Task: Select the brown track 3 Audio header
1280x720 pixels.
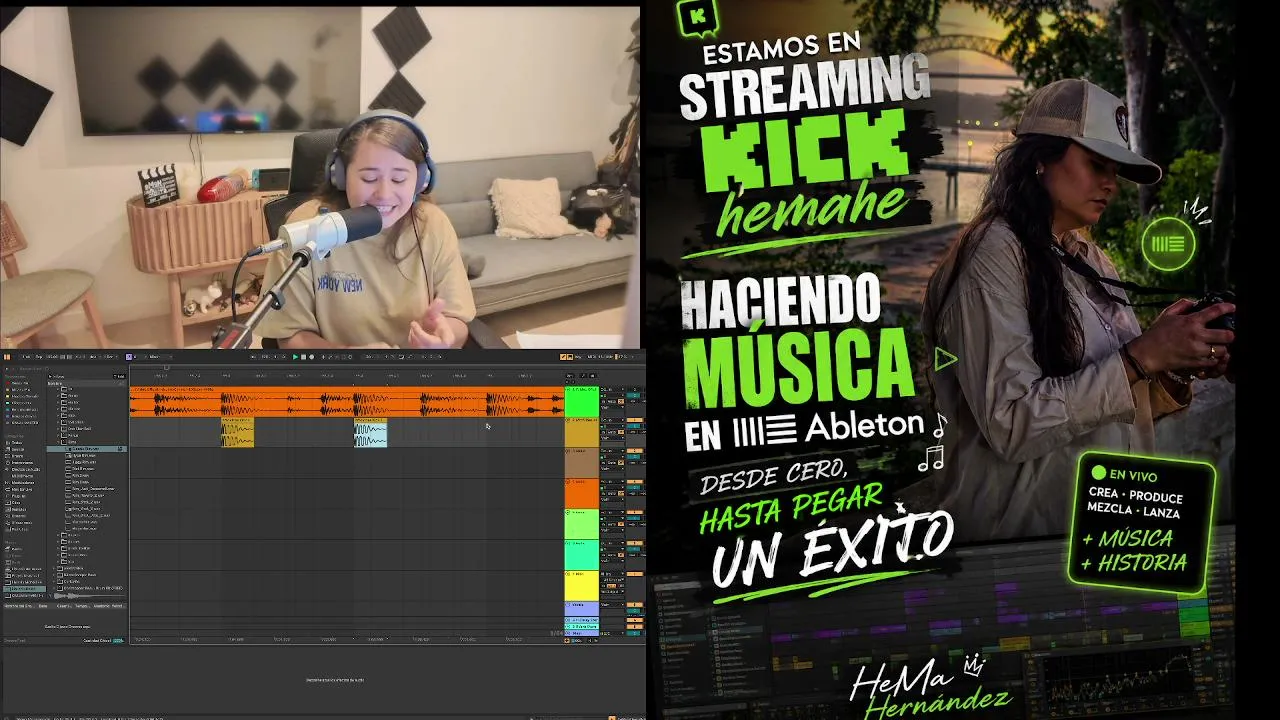Action: click(x=581, y=463)
